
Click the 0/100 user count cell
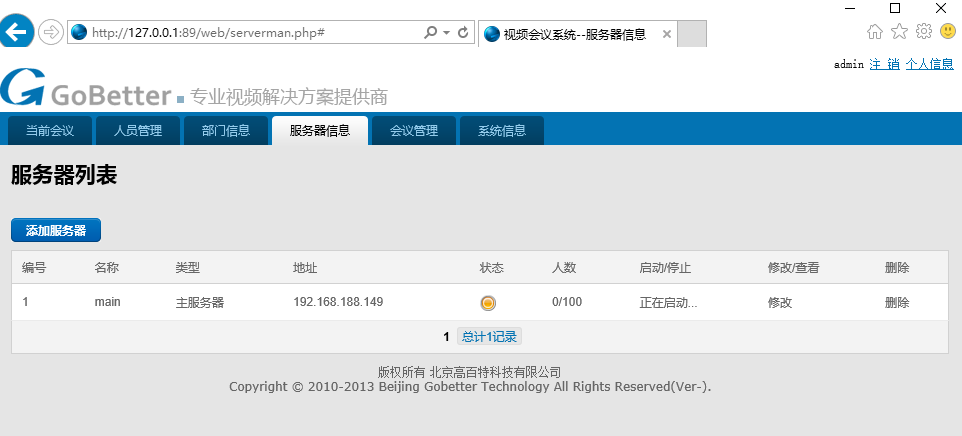point(568,302)
